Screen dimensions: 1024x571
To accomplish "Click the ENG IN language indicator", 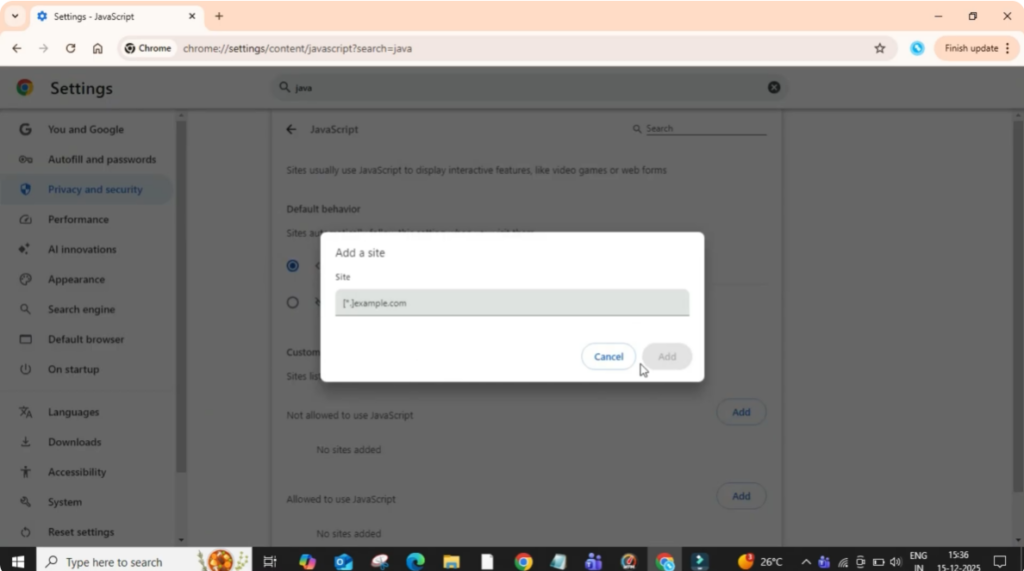I will pyautogui.click(x=918, y=562).
